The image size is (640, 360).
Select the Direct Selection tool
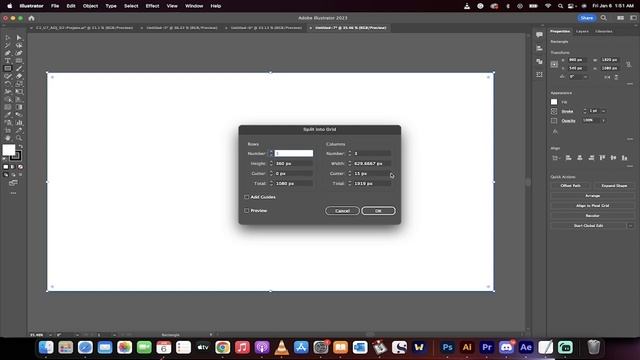click(x=19, y=38)
